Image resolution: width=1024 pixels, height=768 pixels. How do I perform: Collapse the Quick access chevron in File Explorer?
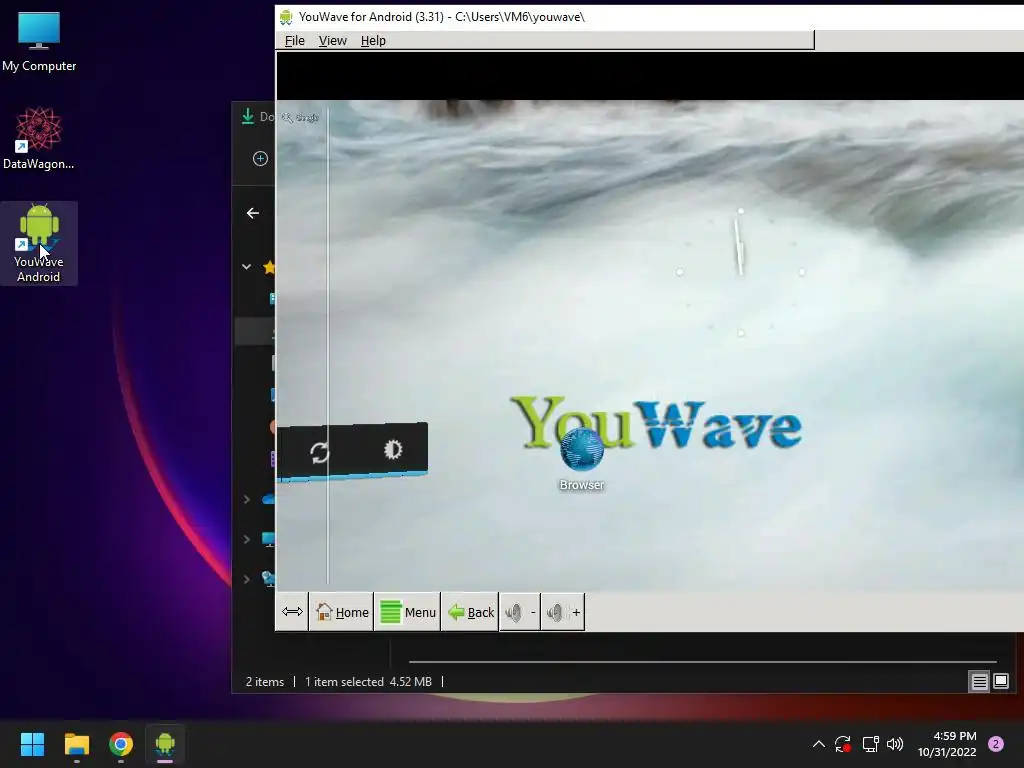246,266
